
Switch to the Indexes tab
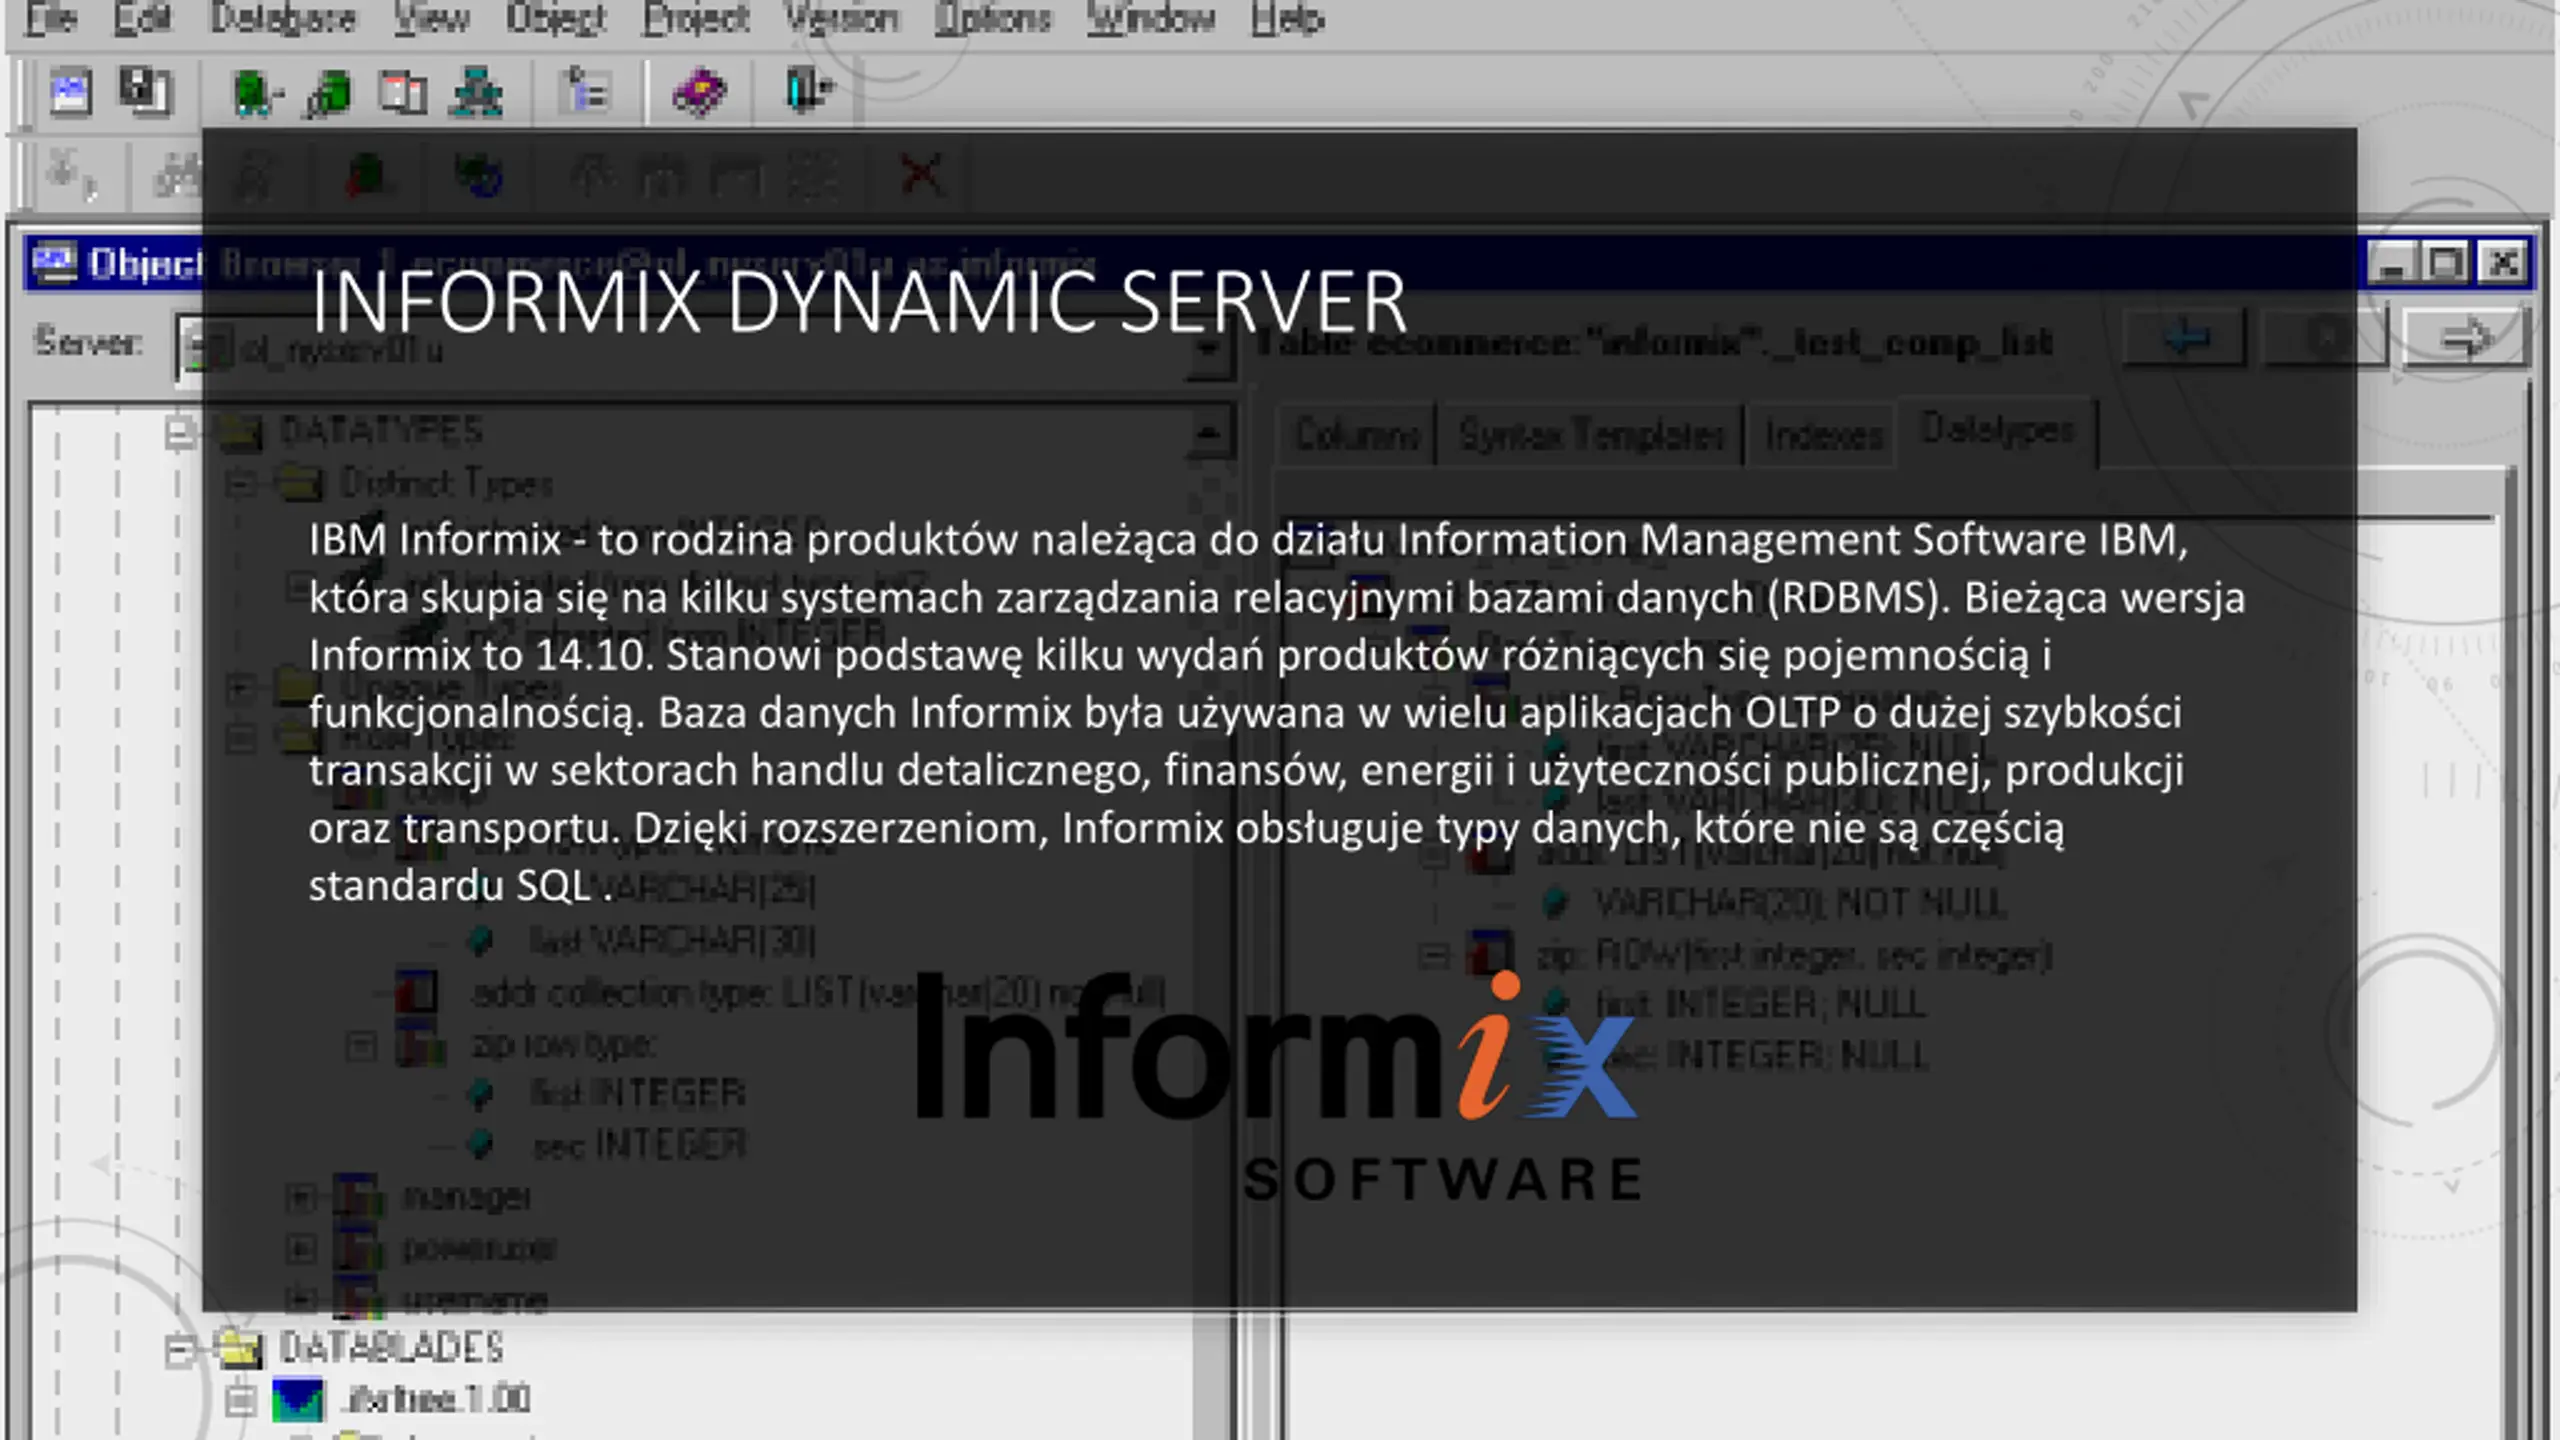[x=1823, y=436]
